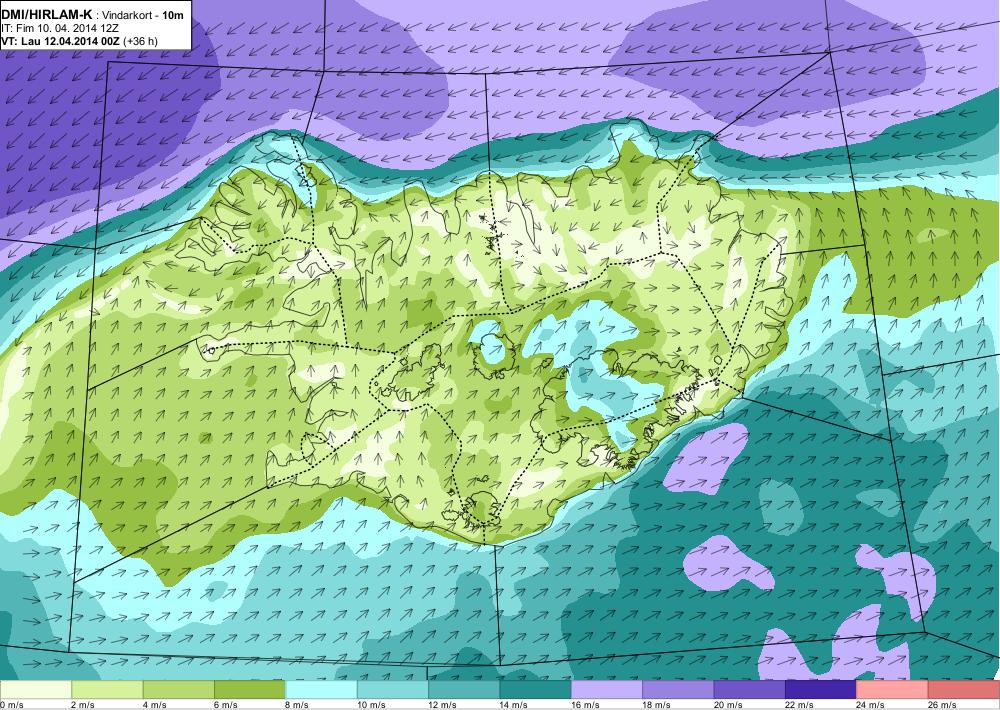1000x710 pixels.
Task: Click the legend swatch for 20–22 m/s
Action: (750, 690)
